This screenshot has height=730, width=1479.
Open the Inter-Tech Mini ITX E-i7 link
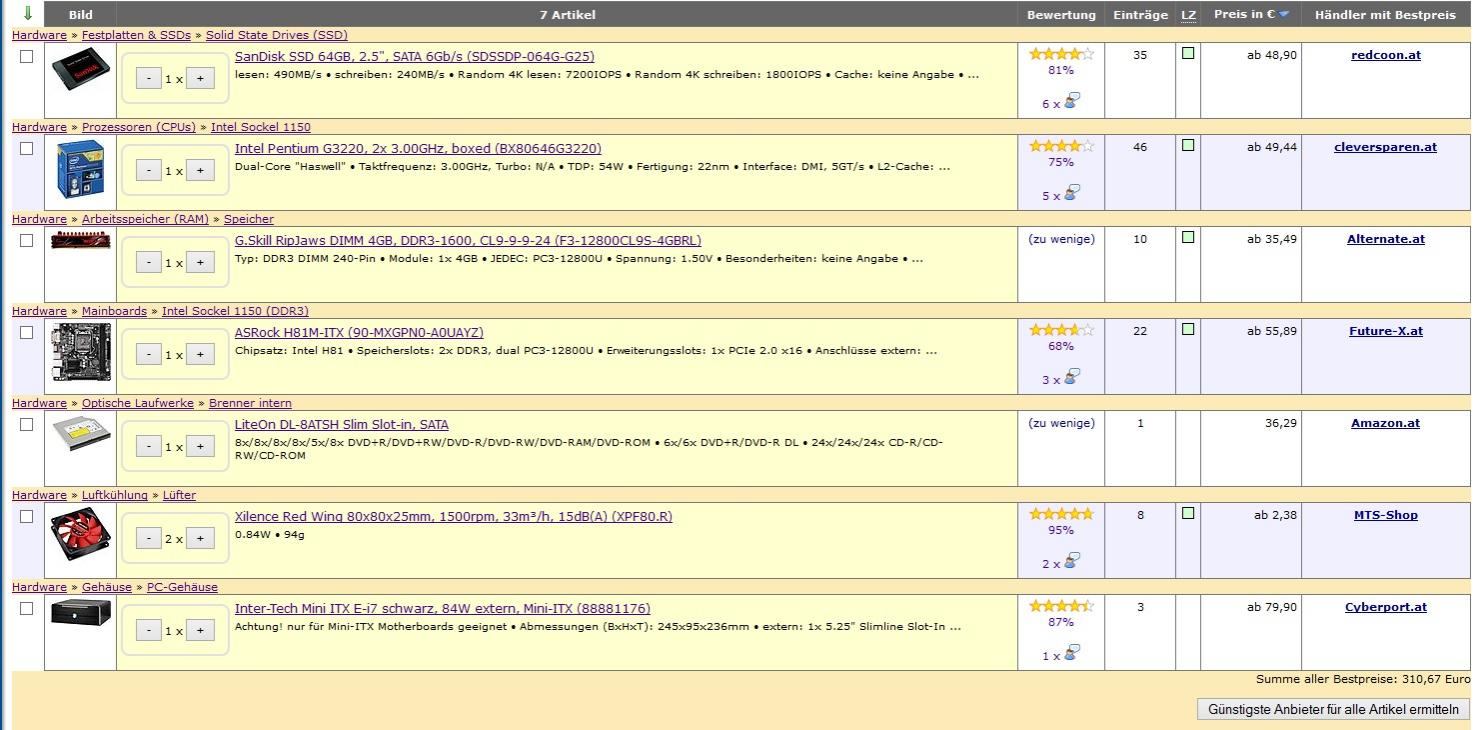(x=442, y=608)
